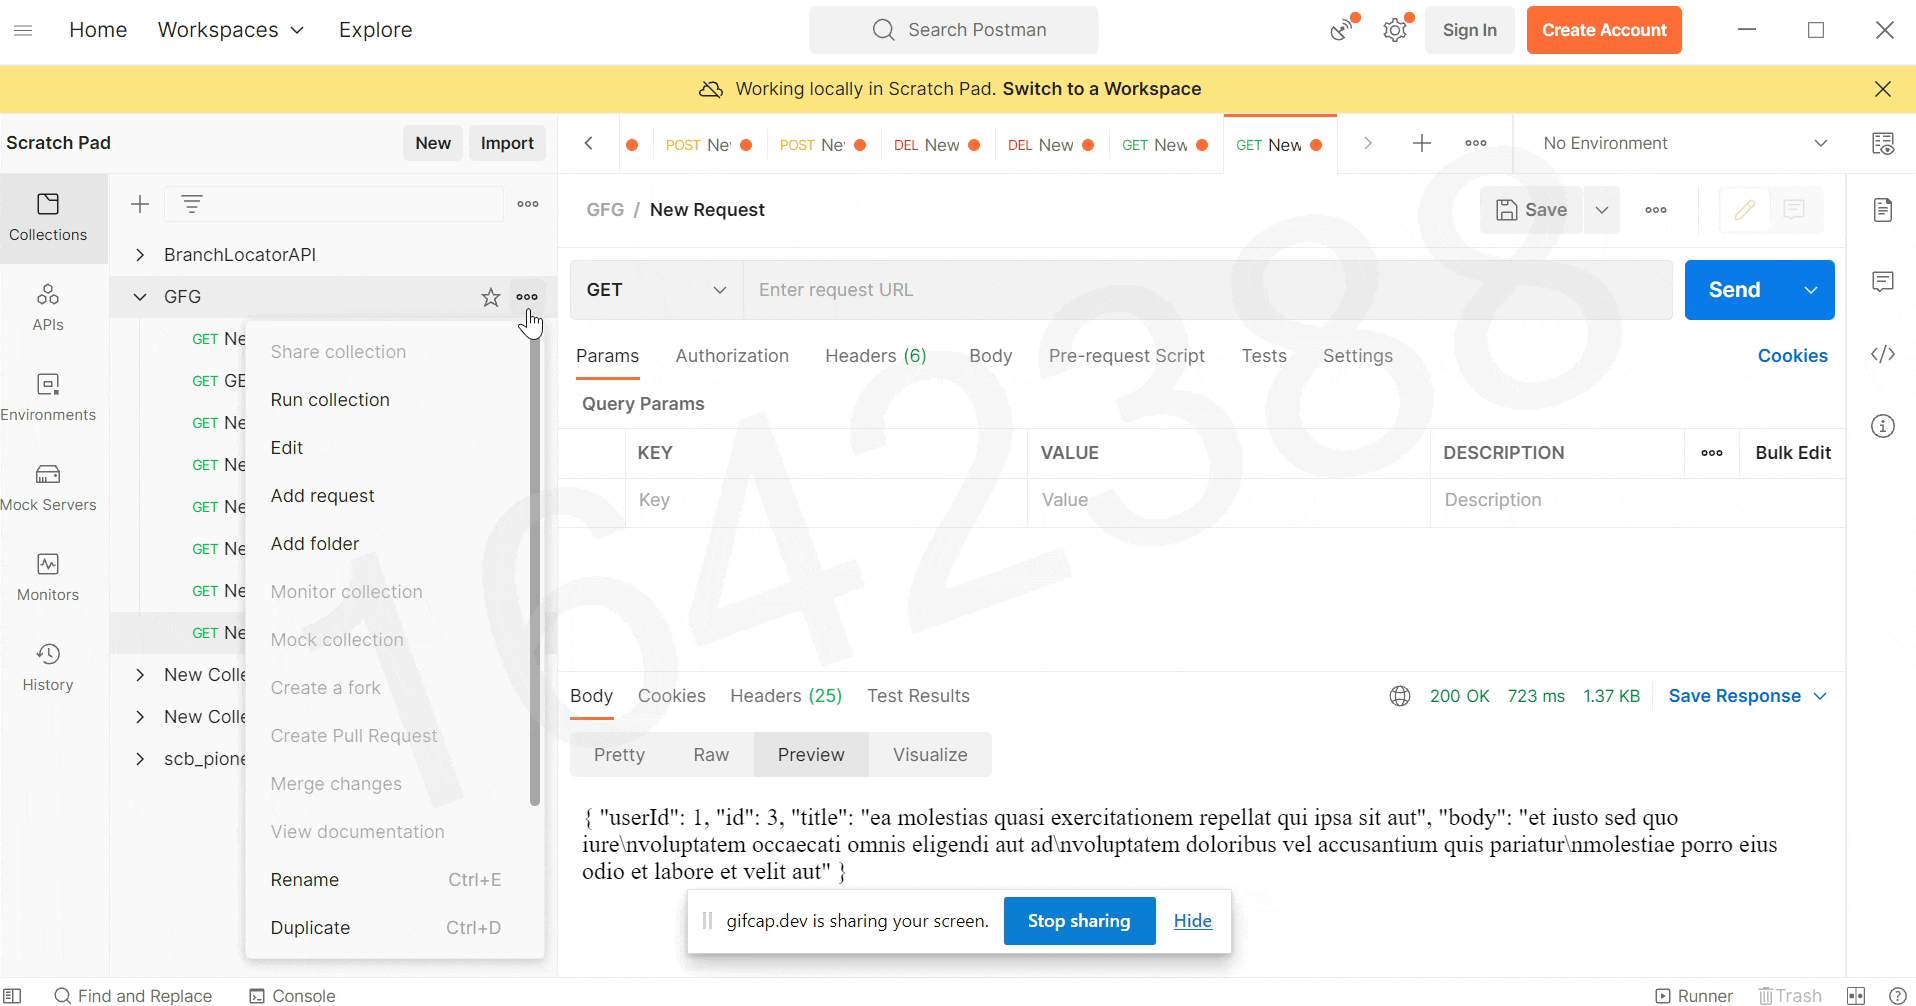The image size is (1916, 1006).
Task: Open the documentation icon in right sidebar
Action: (1883, 210)
